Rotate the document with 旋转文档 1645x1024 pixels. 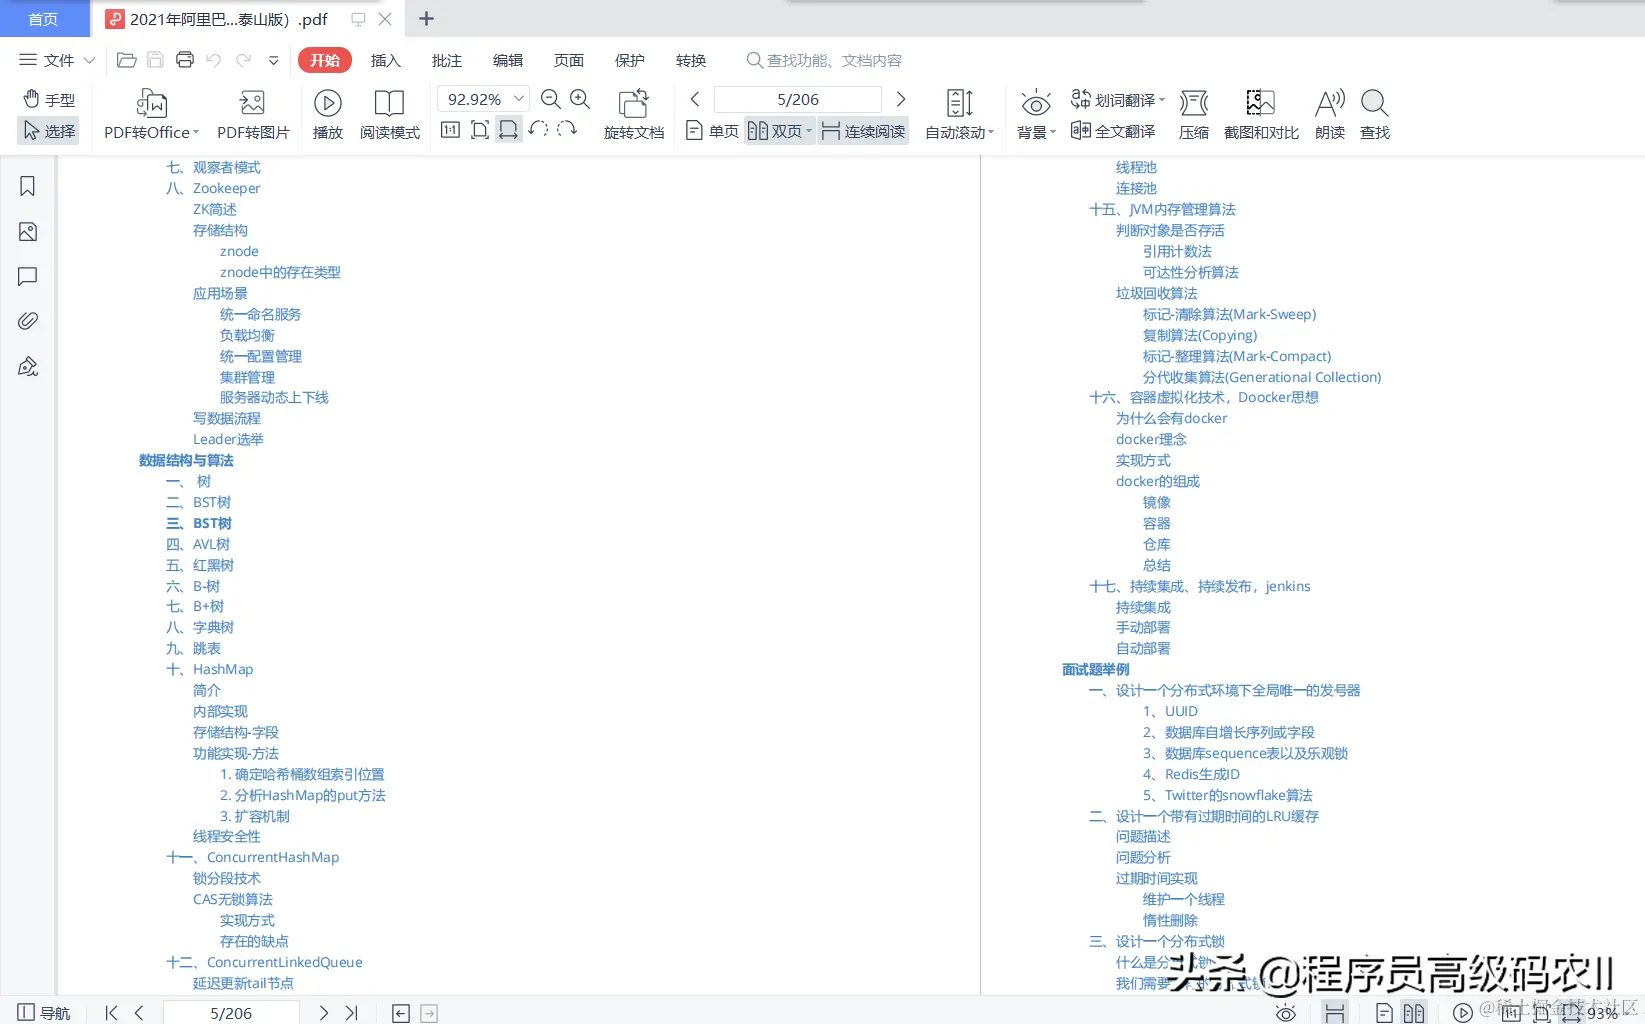point(633,113)
